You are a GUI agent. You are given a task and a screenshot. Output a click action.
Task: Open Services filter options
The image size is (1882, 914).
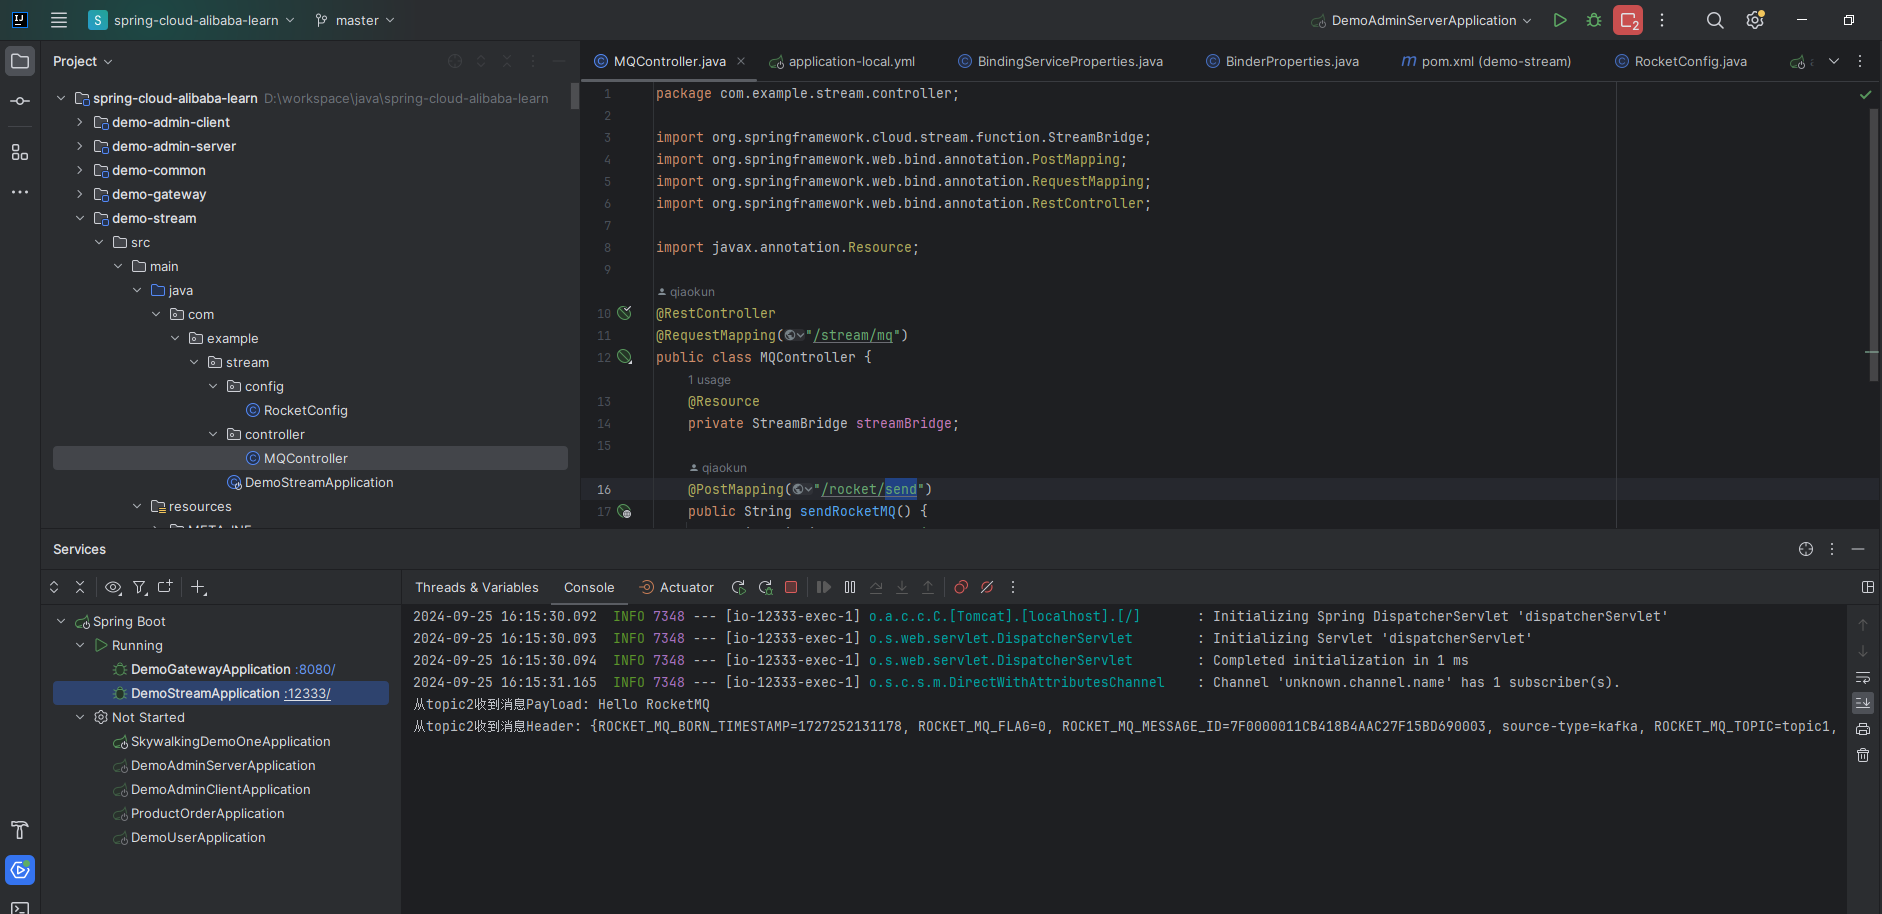click(x=140, y=588)
